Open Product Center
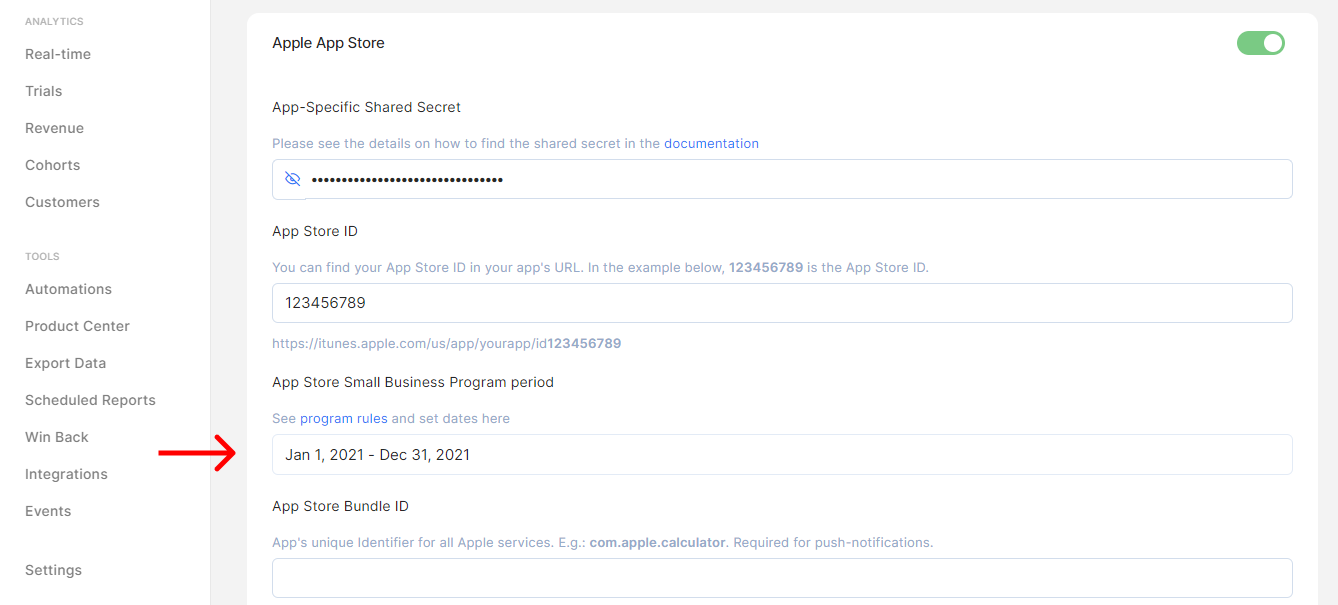Image resolution: width=1338 pixels, height=605 pixels. pyautogui.click(x=77, y=326)
